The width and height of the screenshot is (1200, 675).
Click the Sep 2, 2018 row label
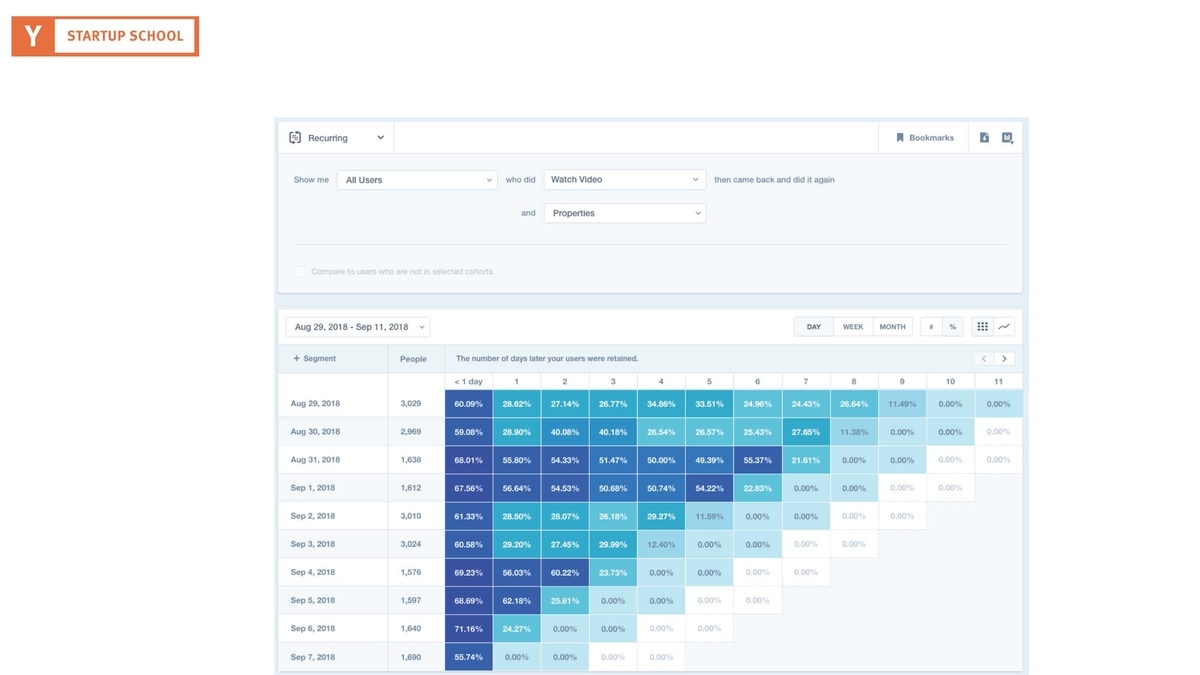point(313,516)
